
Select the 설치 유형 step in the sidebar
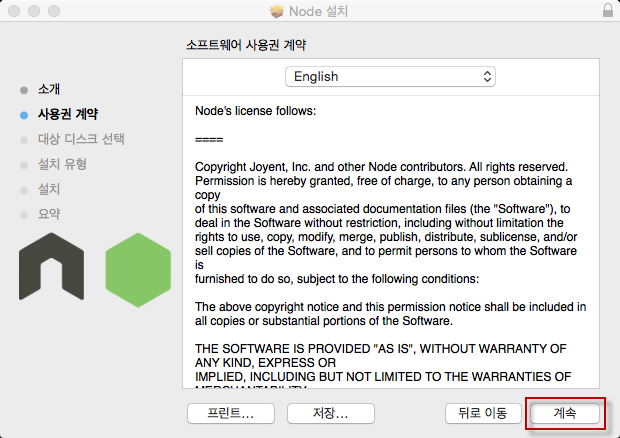pos(62,164)
